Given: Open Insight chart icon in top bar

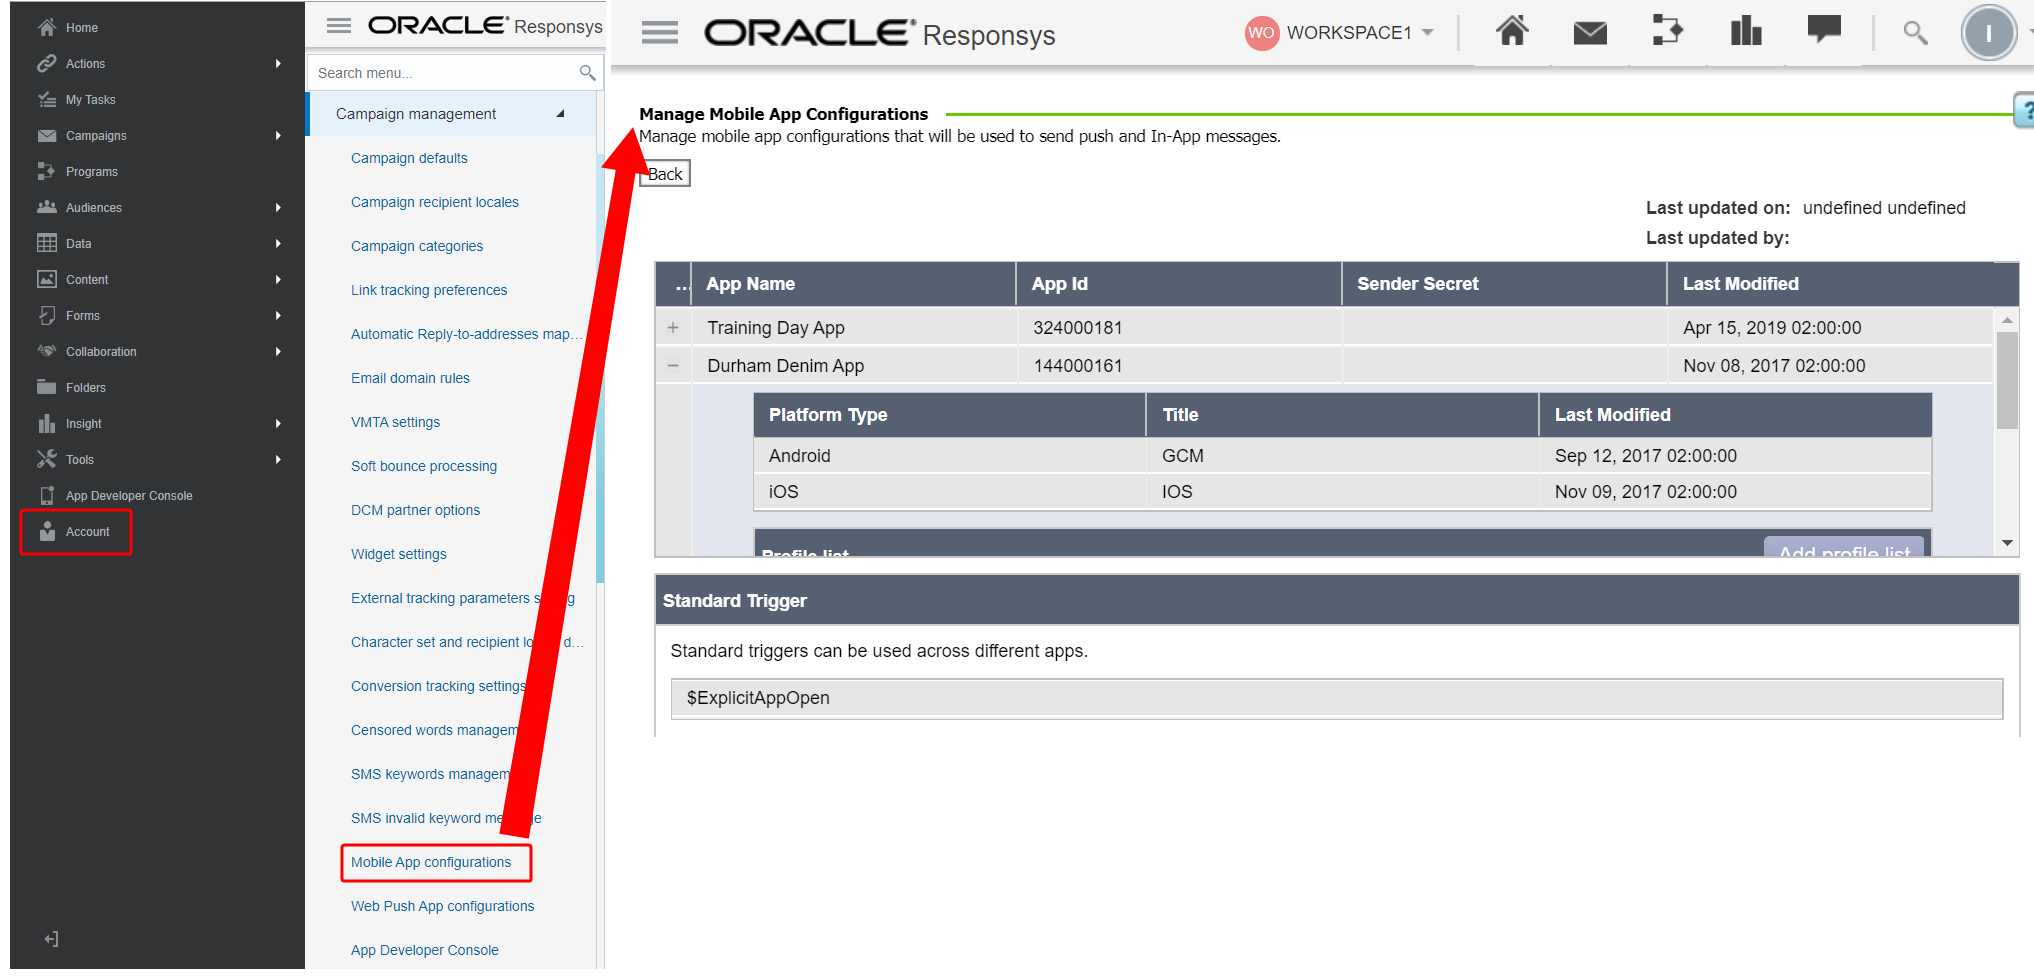Looking at the screenshot, I should (1746, 31).
